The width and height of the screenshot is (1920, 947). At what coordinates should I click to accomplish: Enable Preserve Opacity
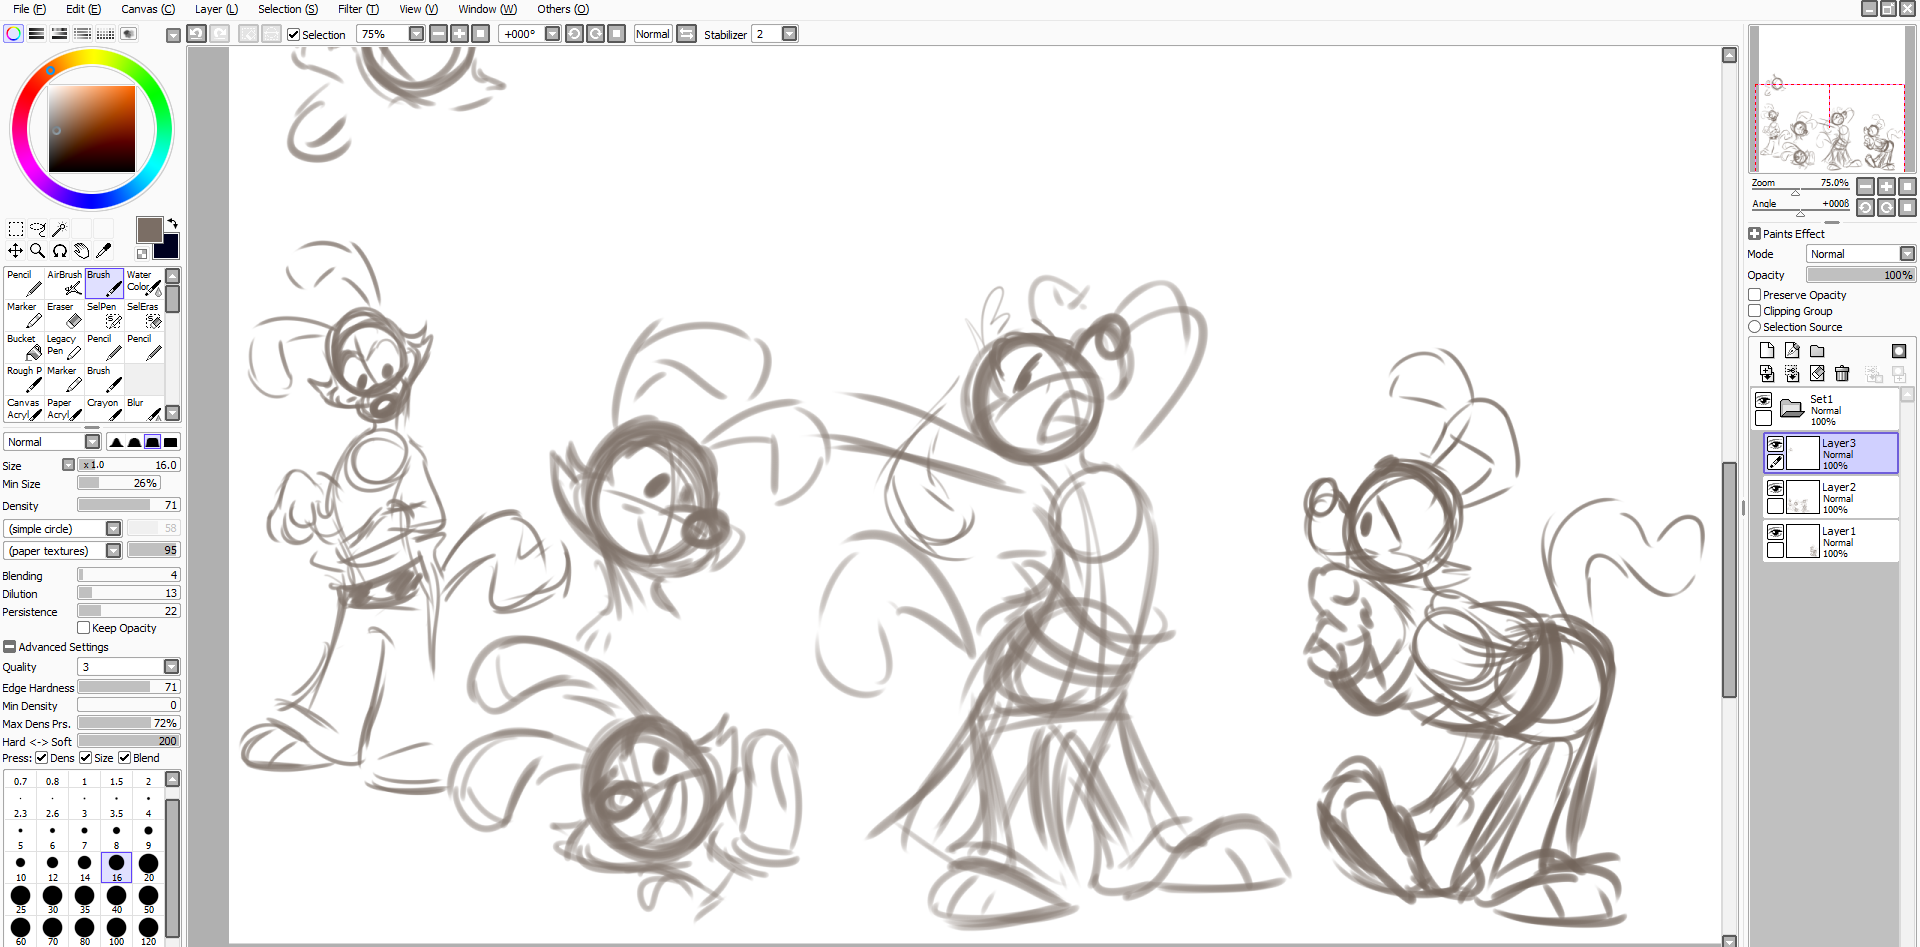[1755, 295]
